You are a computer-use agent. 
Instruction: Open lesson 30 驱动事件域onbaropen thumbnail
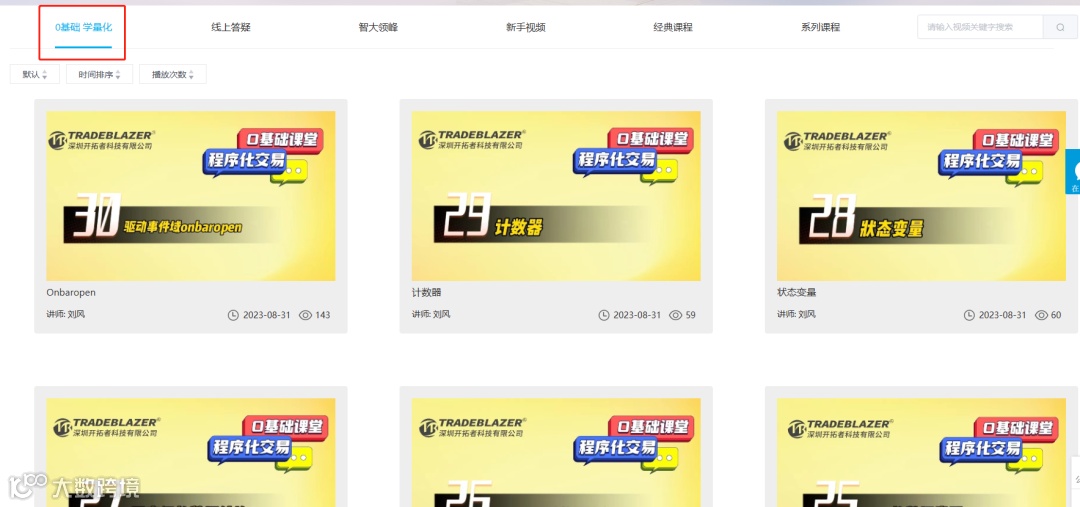tap(191, 196)
